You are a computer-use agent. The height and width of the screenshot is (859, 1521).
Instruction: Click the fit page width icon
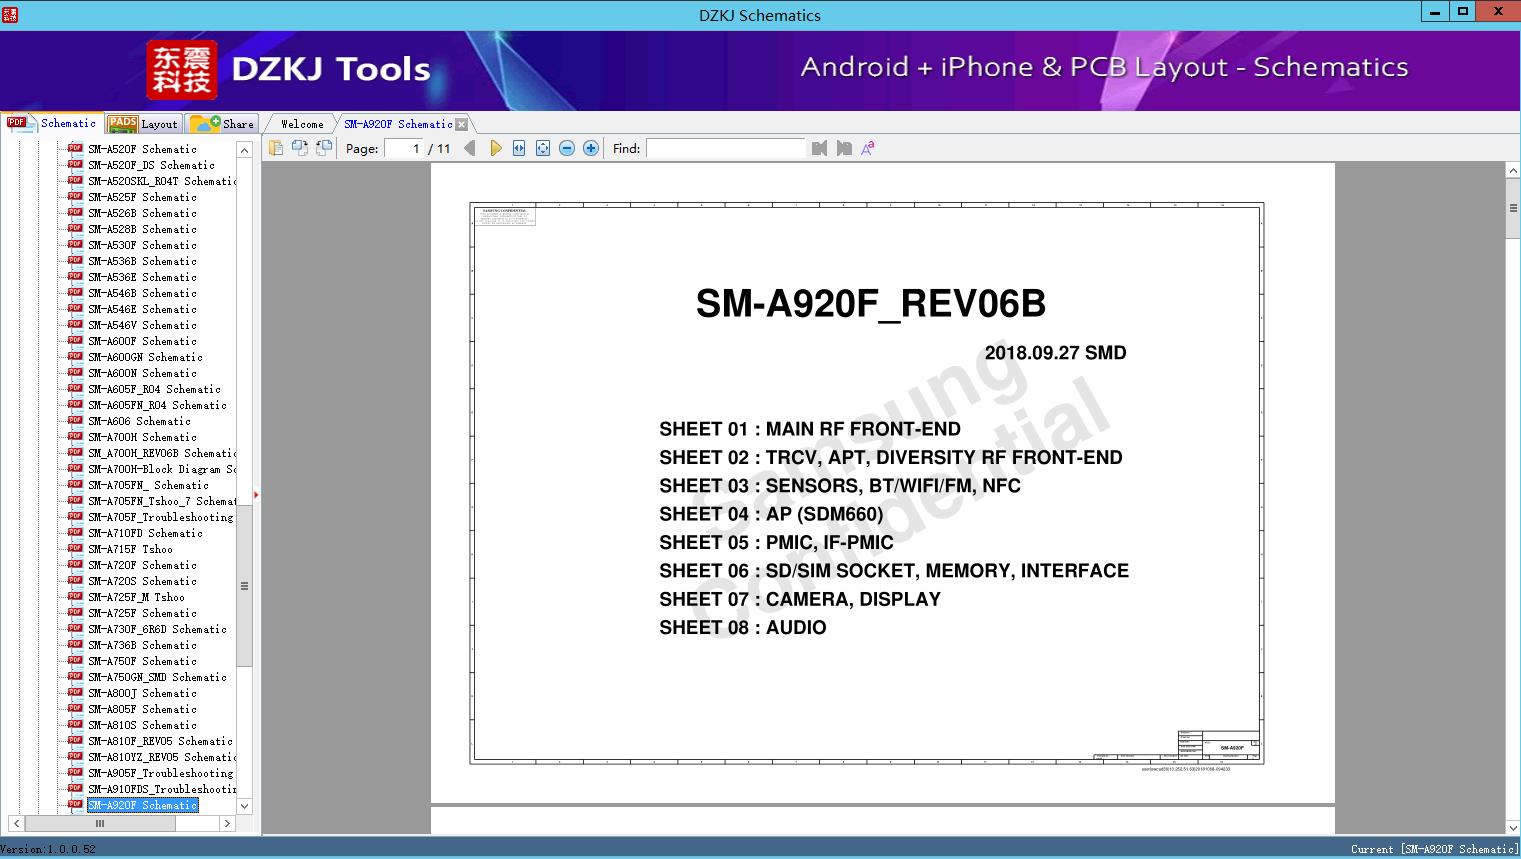(x=519, y=148)
